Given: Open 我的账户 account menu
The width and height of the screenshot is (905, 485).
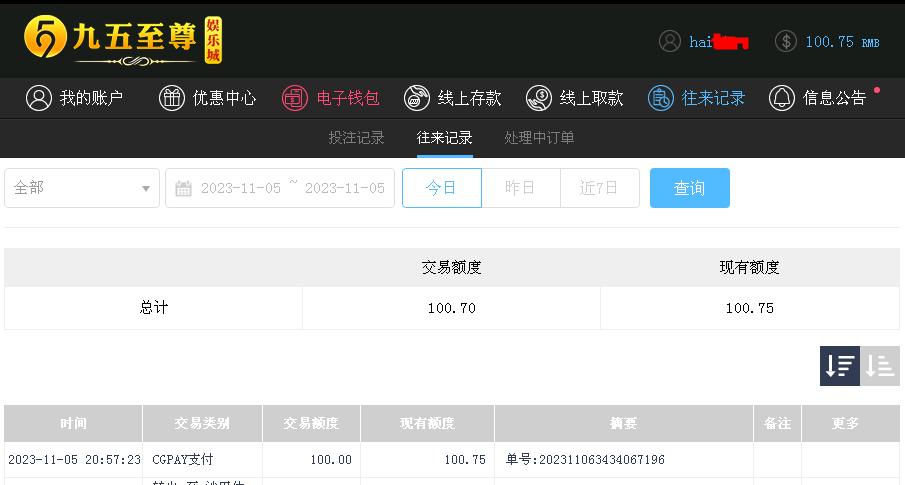Looking at the screenshot, I should click(74, 98).
